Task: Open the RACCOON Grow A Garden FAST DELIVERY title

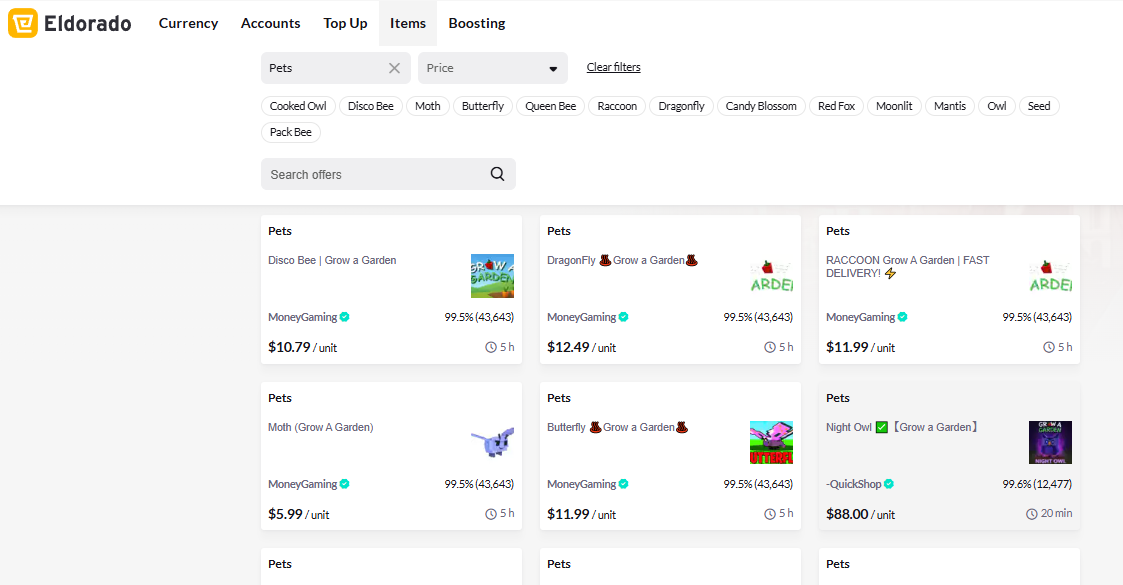Action: pos(907,266)
